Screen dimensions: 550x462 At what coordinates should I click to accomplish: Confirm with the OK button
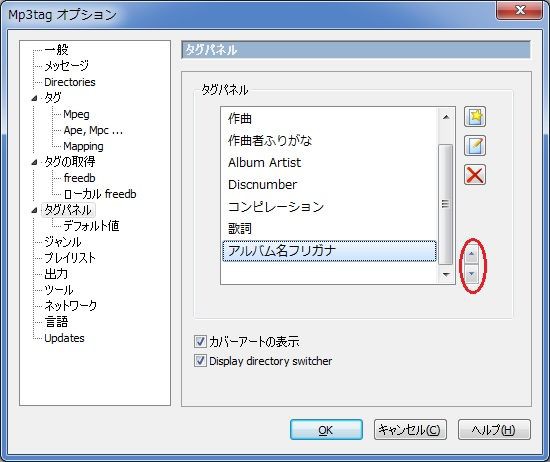click(x=326, y=430)
